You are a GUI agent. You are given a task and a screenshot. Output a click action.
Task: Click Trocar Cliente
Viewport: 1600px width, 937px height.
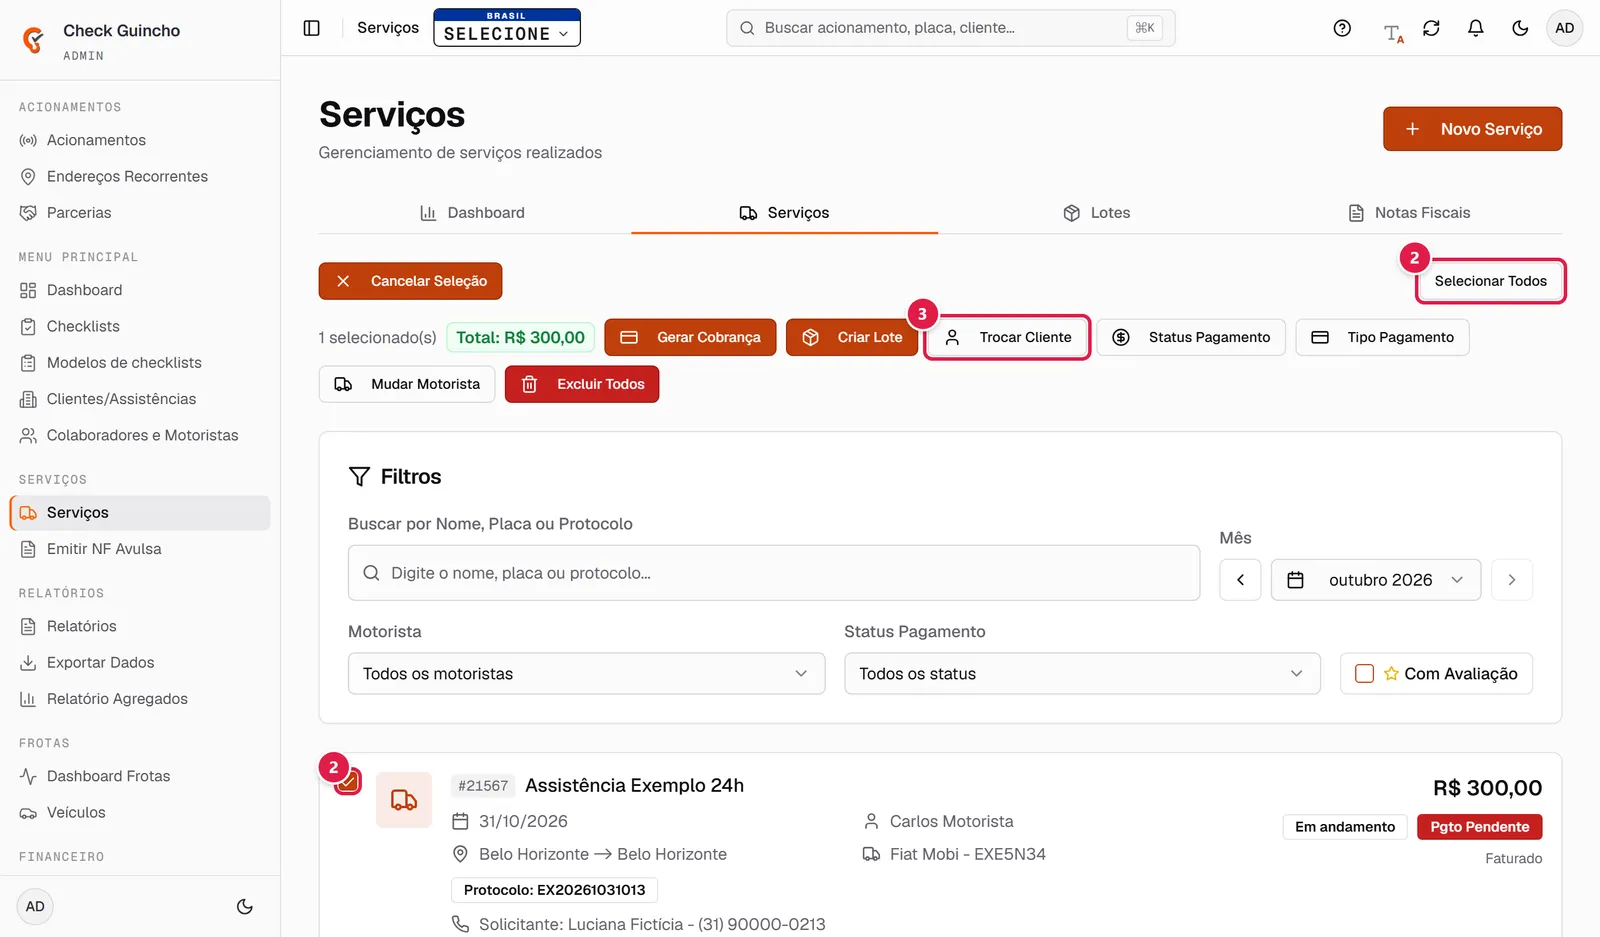pos(1007,338)
